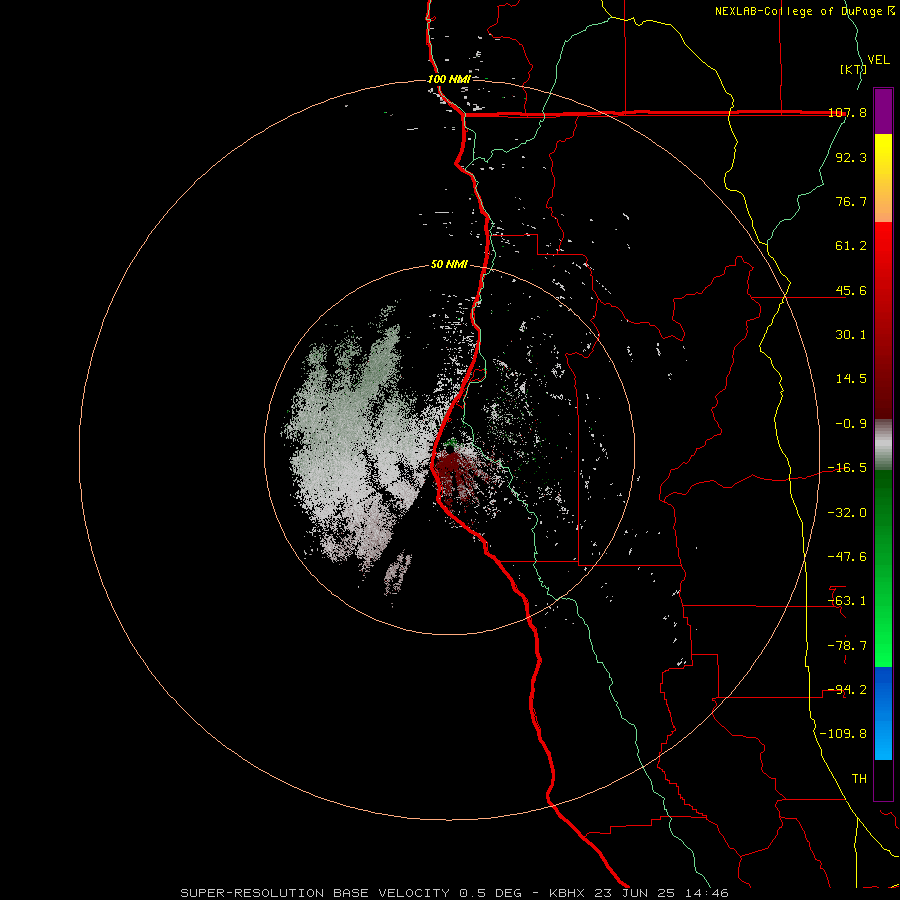Select the 107.8 legend value
The width and height of the screenshot is (900, 900).
point(847,113)
